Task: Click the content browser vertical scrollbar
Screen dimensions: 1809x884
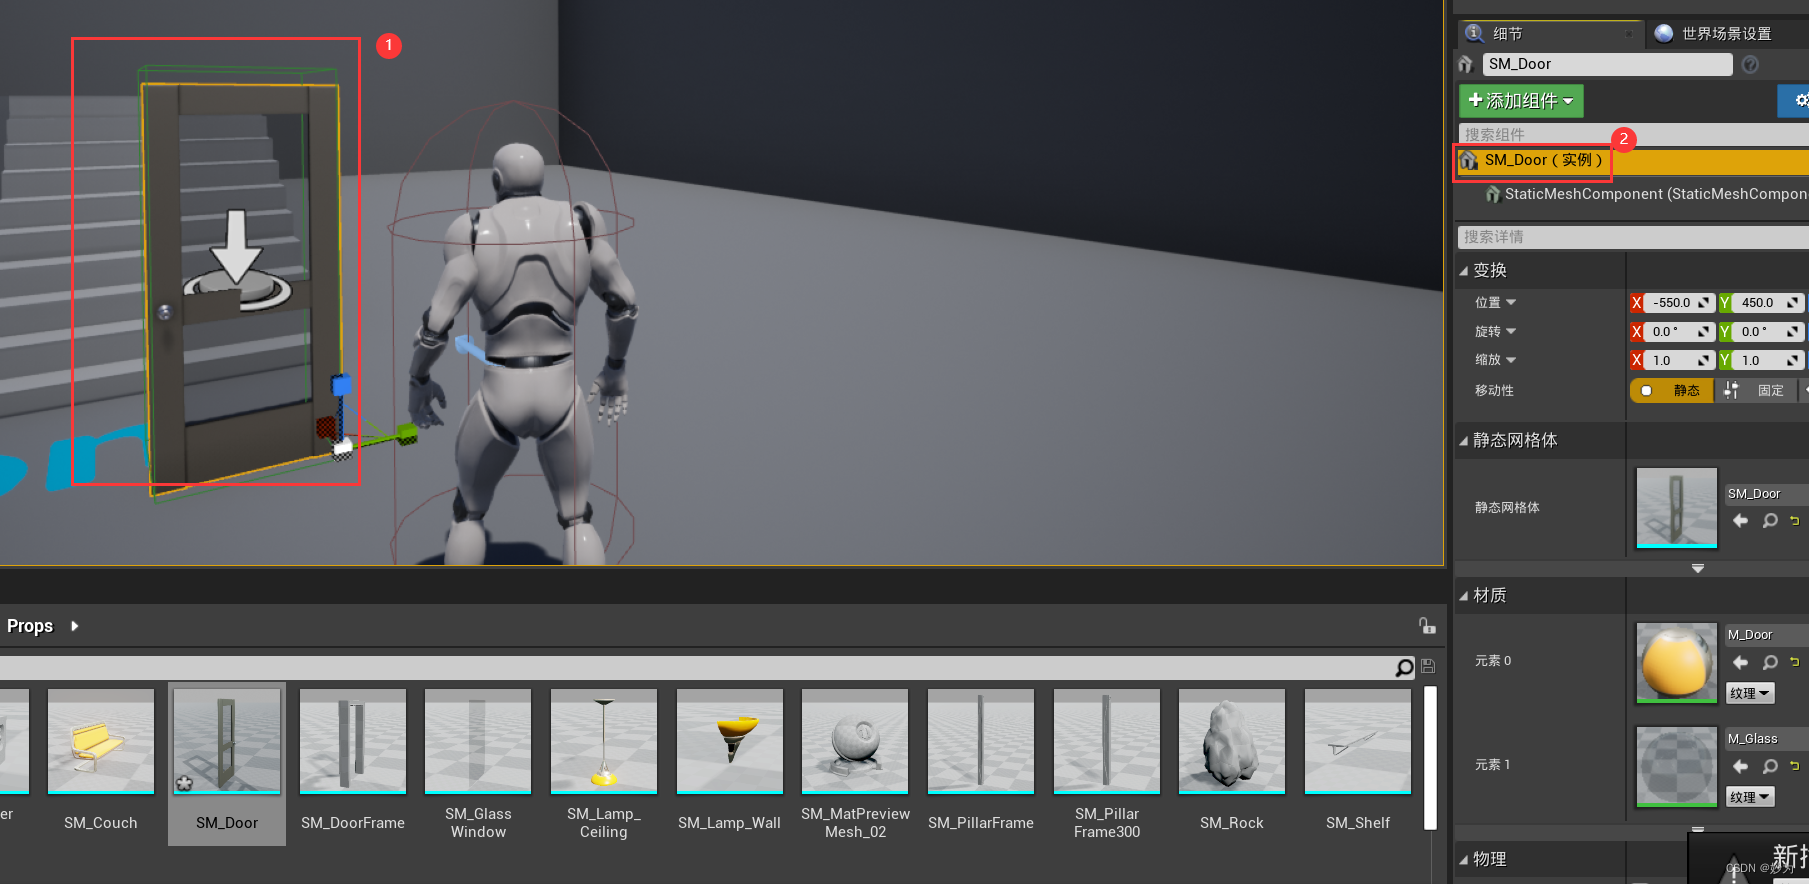Action: click(1431, 758)
